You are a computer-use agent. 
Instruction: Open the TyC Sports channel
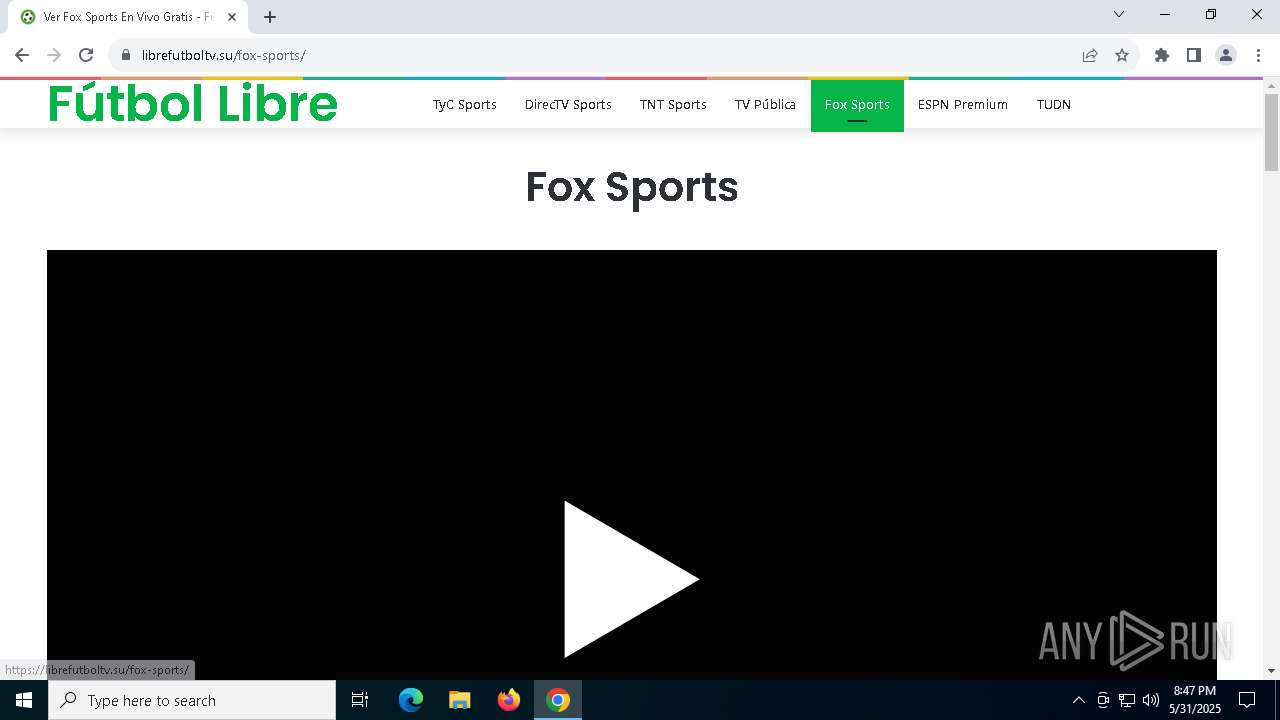point(465,104)
